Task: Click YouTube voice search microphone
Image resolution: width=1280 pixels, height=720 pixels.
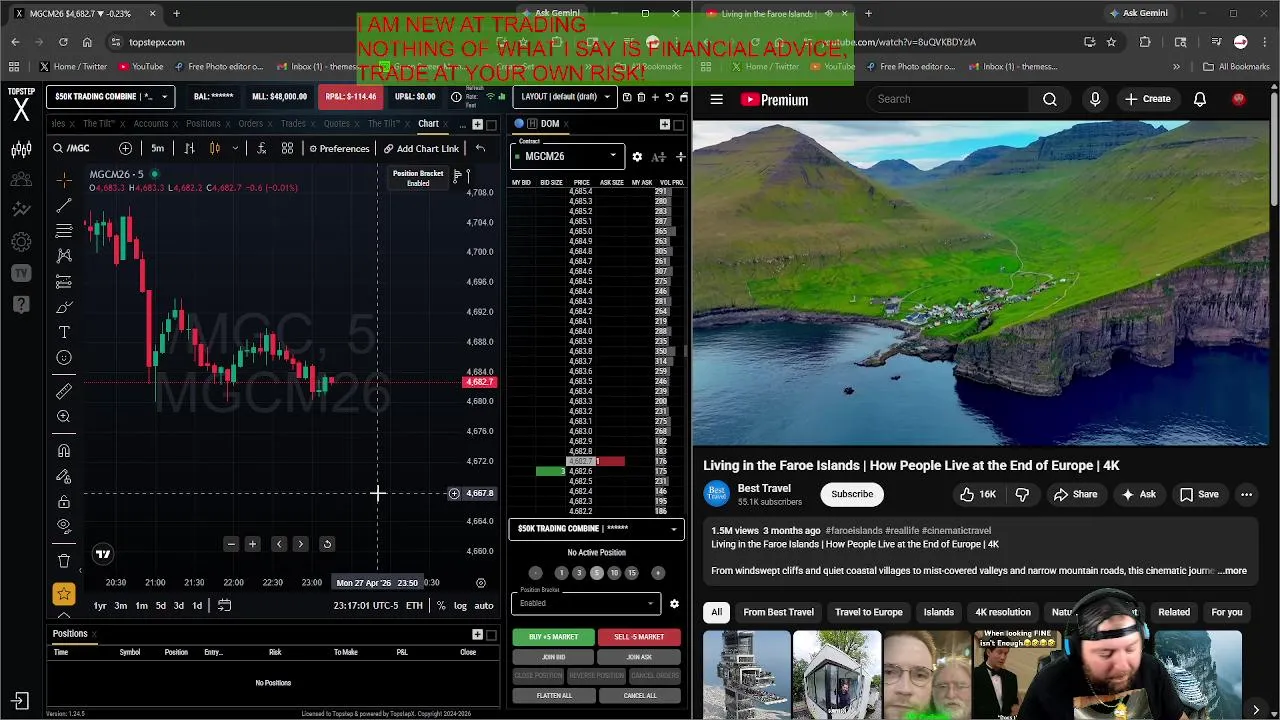Action: point(1095,99)
